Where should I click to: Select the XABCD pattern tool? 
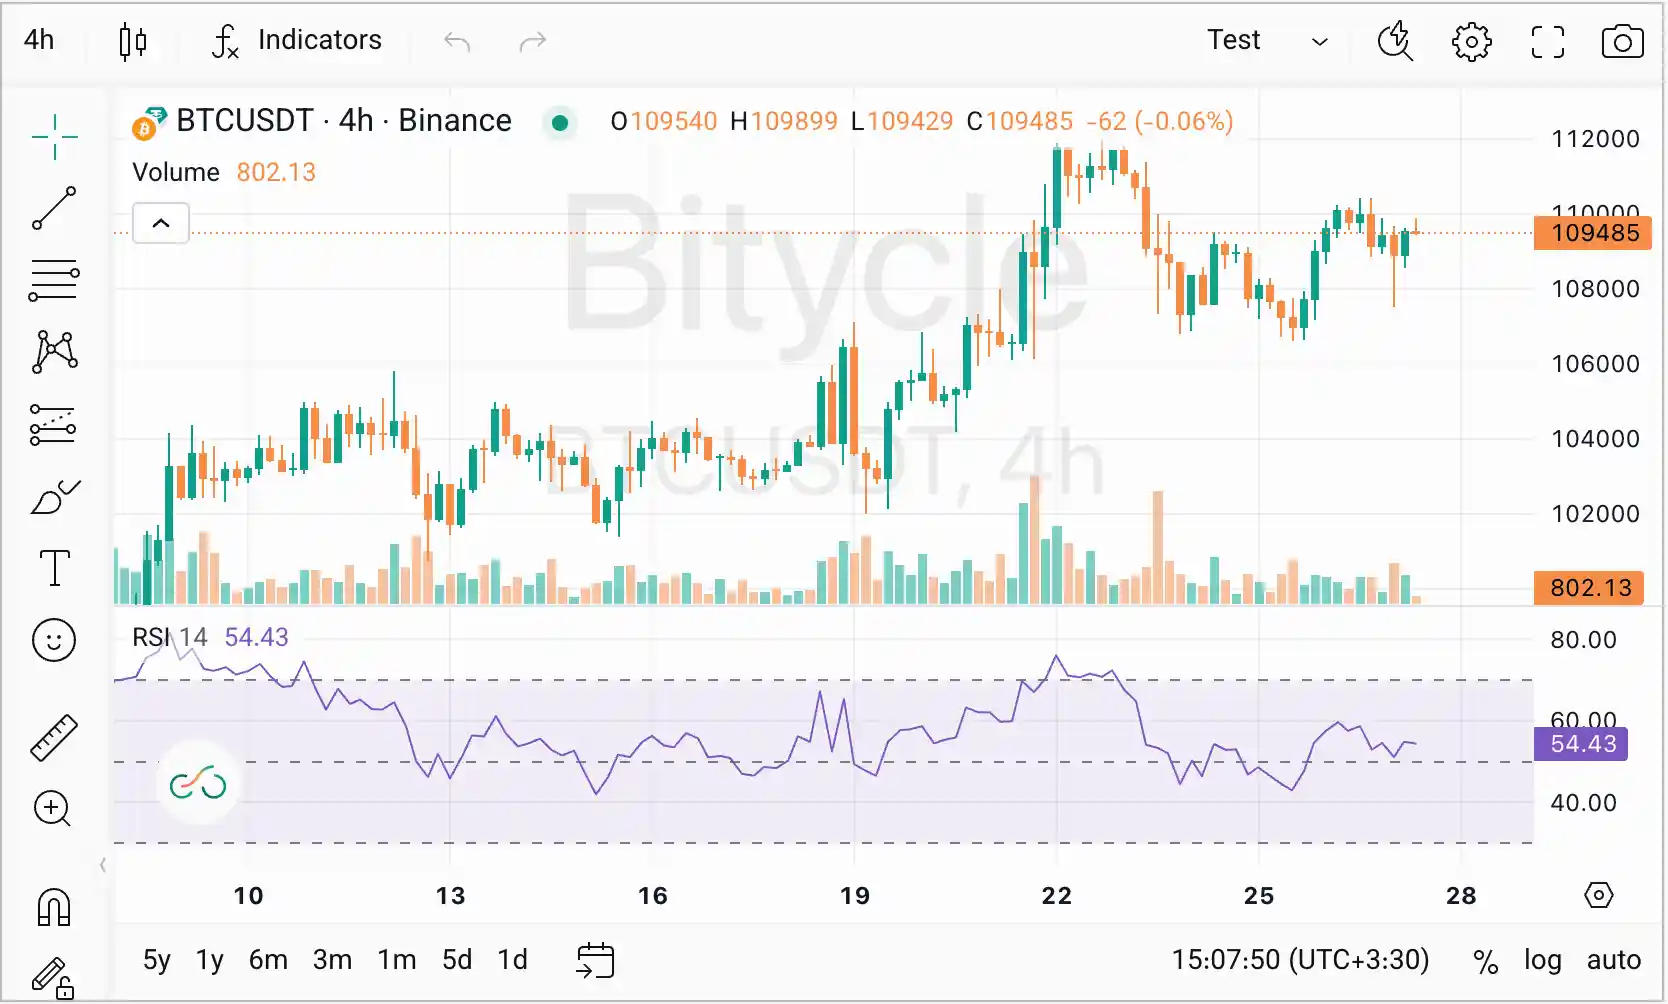54,352
